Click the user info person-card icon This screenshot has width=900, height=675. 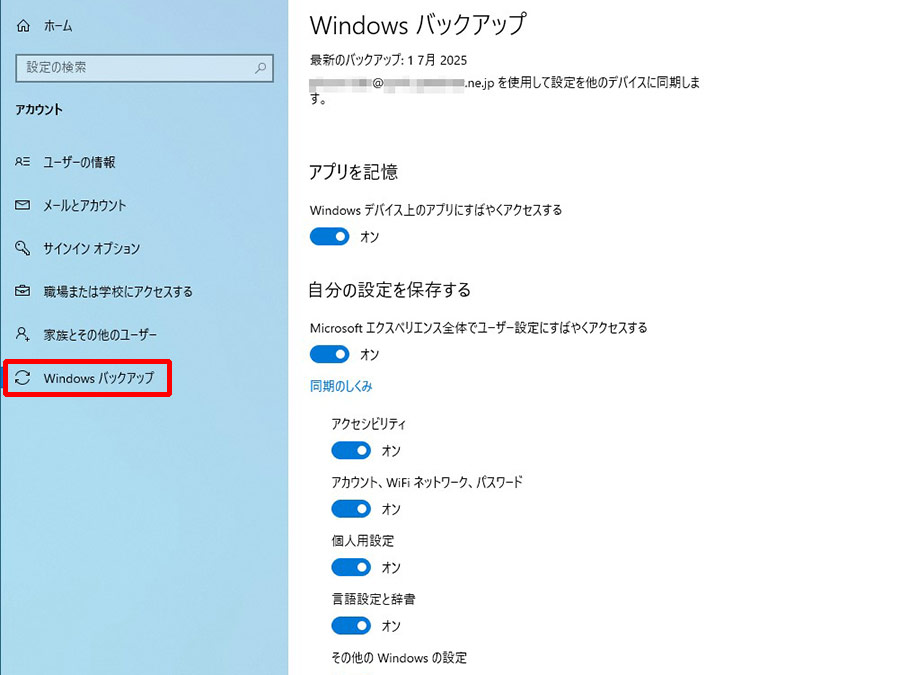(x=22, y=162)
